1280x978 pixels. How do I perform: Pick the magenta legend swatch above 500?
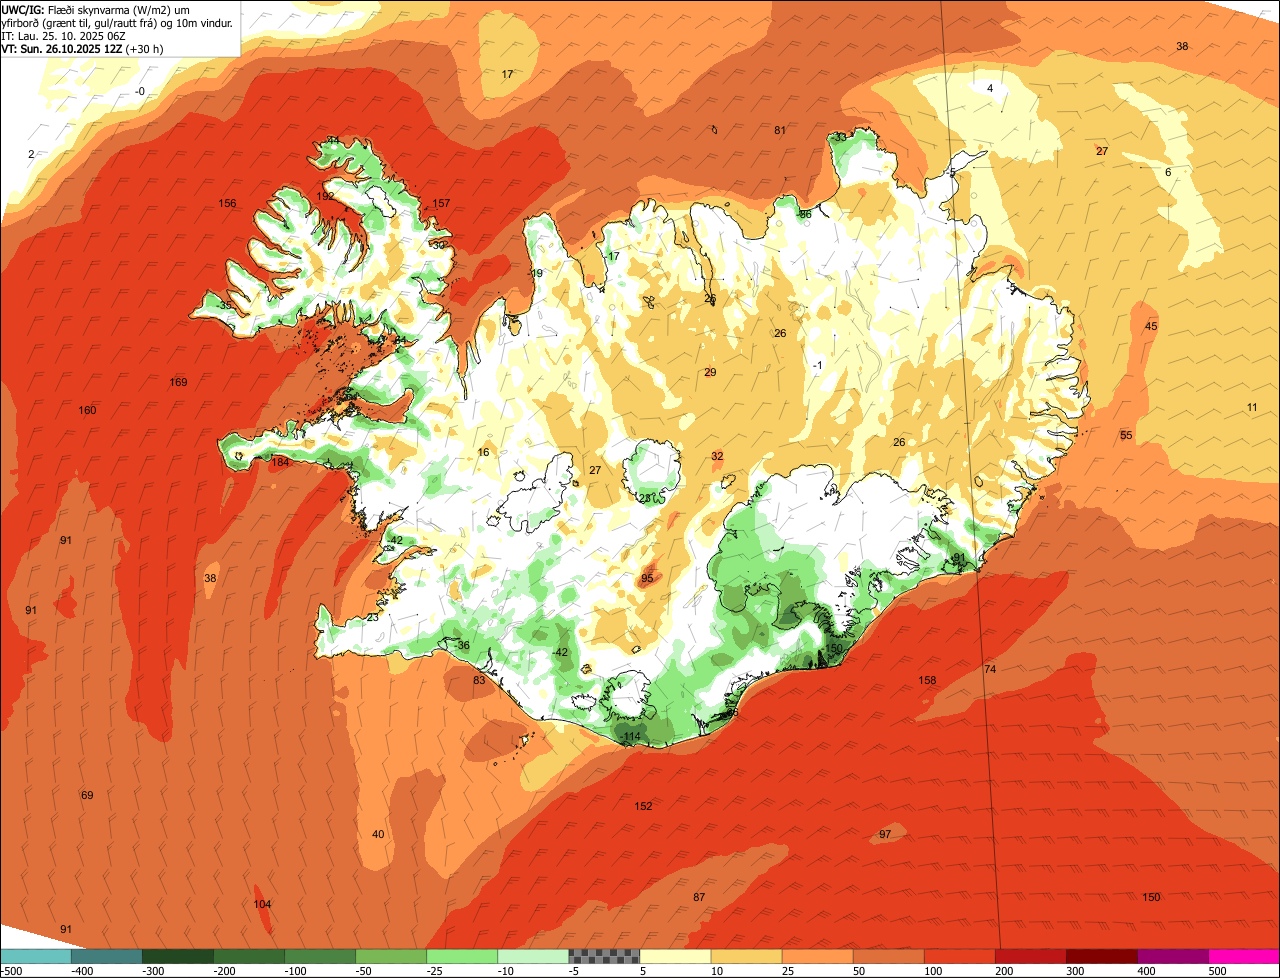(x=1244, y=956)
